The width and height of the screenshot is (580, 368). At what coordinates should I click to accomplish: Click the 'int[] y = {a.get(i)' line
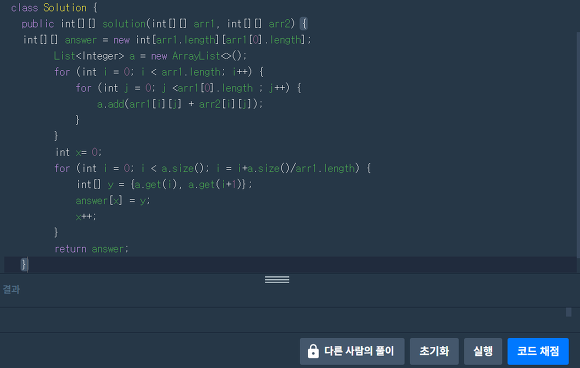point(164,184)
